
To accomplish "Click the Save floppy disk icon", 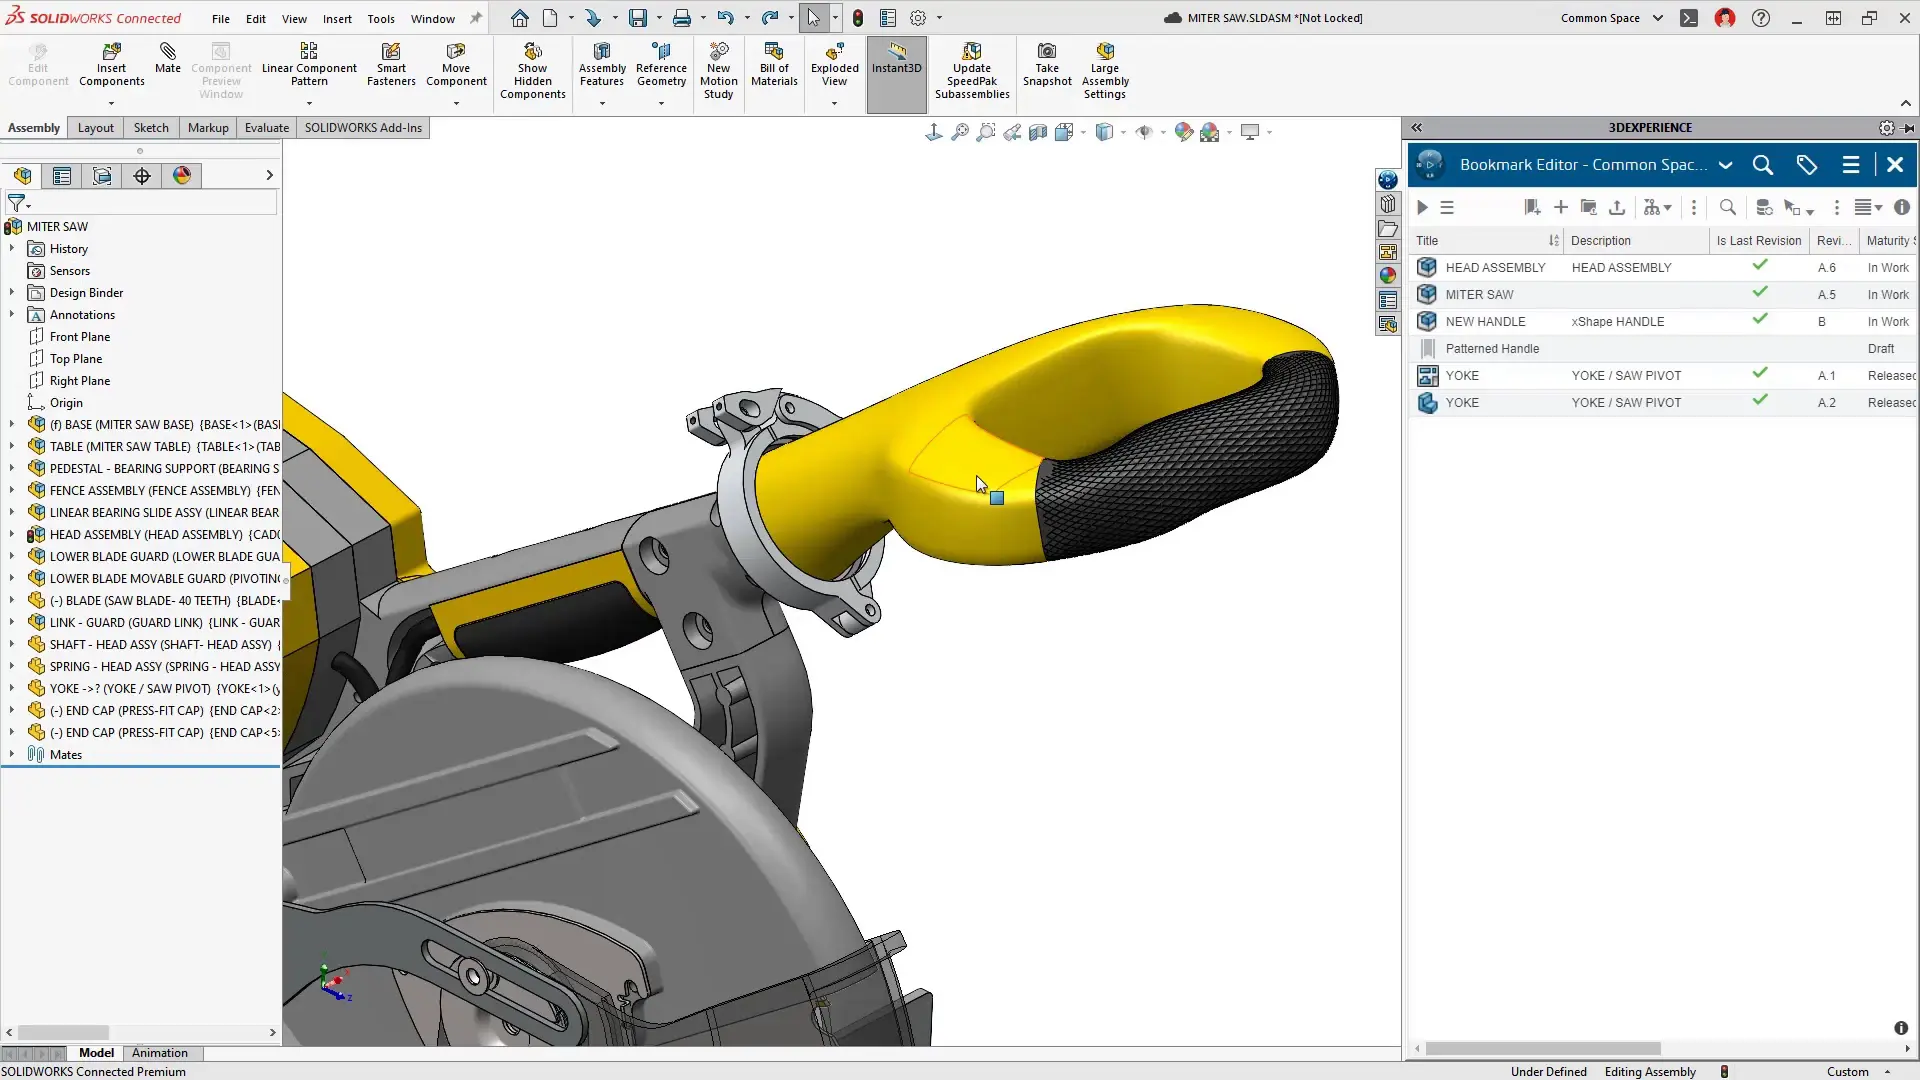I will pyautogui.click(x=638, y=18).
